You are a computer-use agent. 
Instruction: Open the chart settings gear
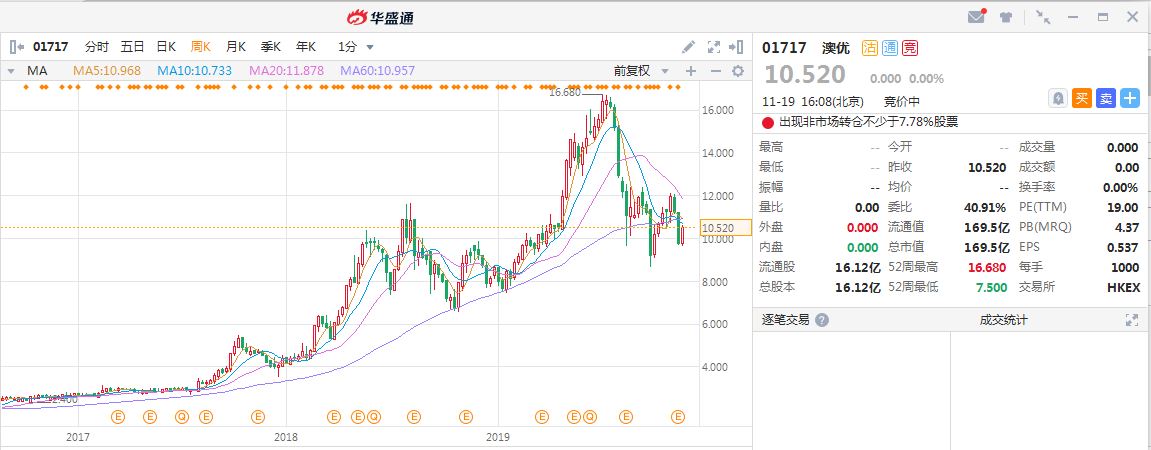(738, 71)
